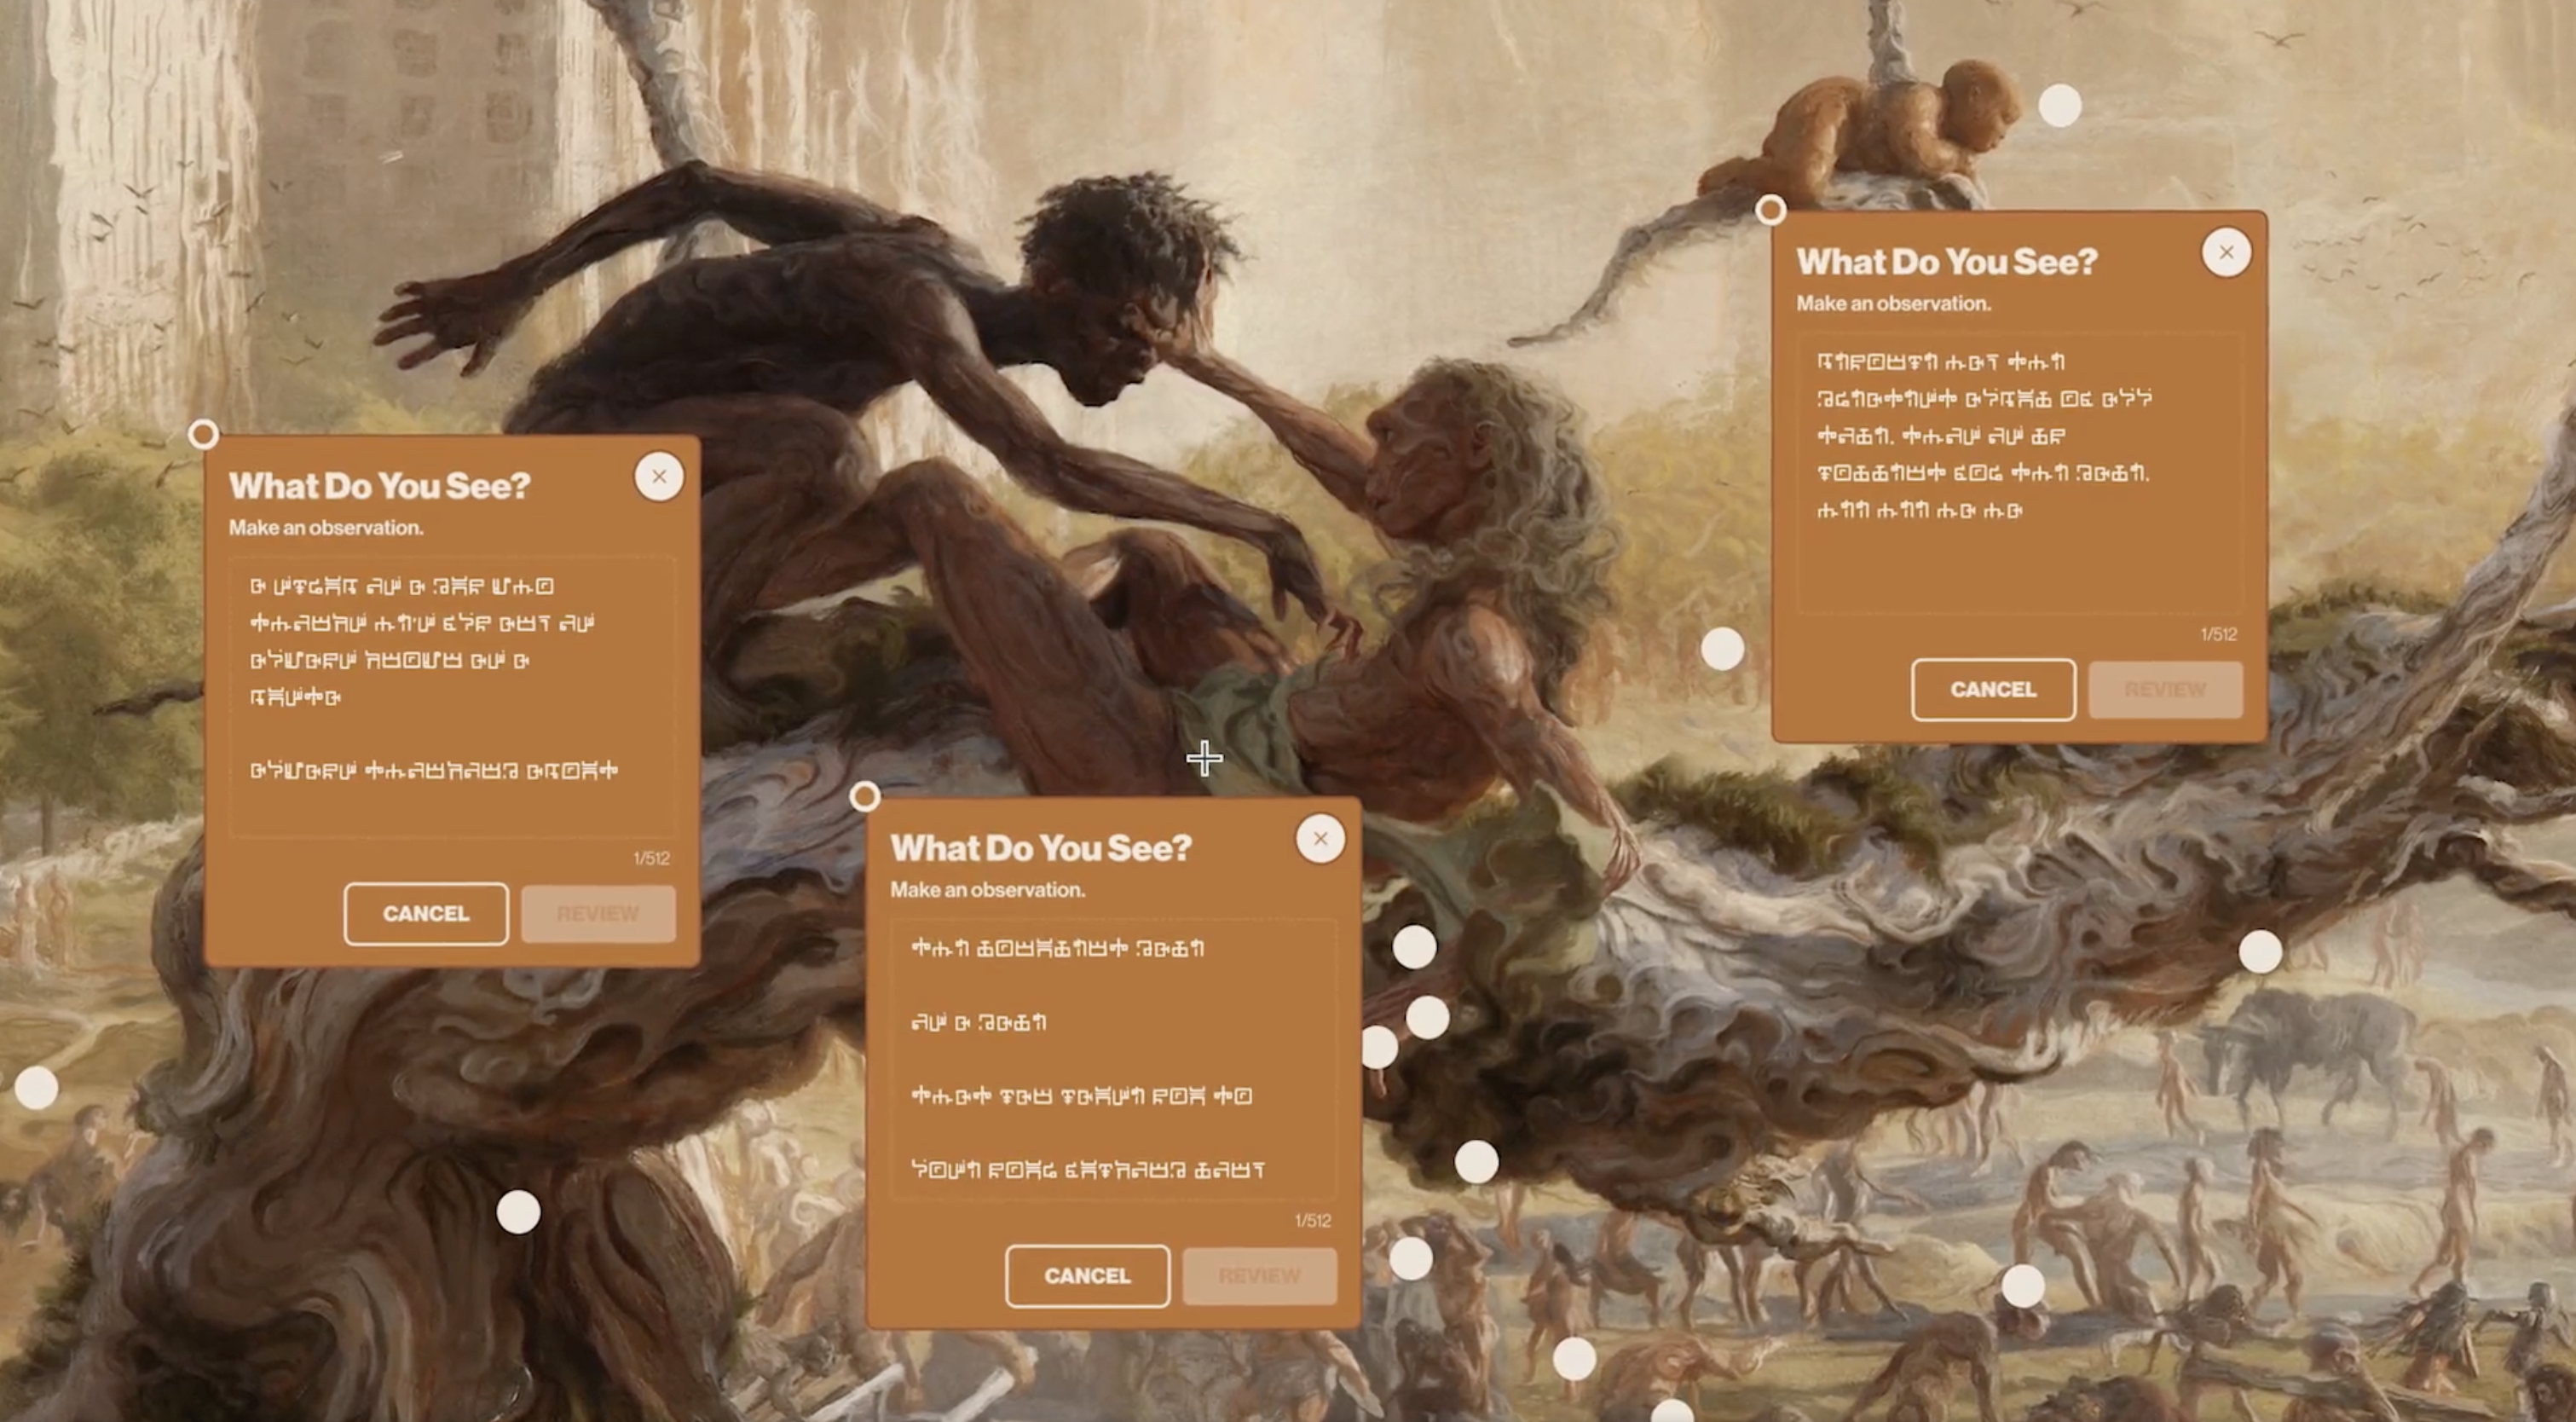Select the hotspot dot above the bison on right

[2260, 951]
